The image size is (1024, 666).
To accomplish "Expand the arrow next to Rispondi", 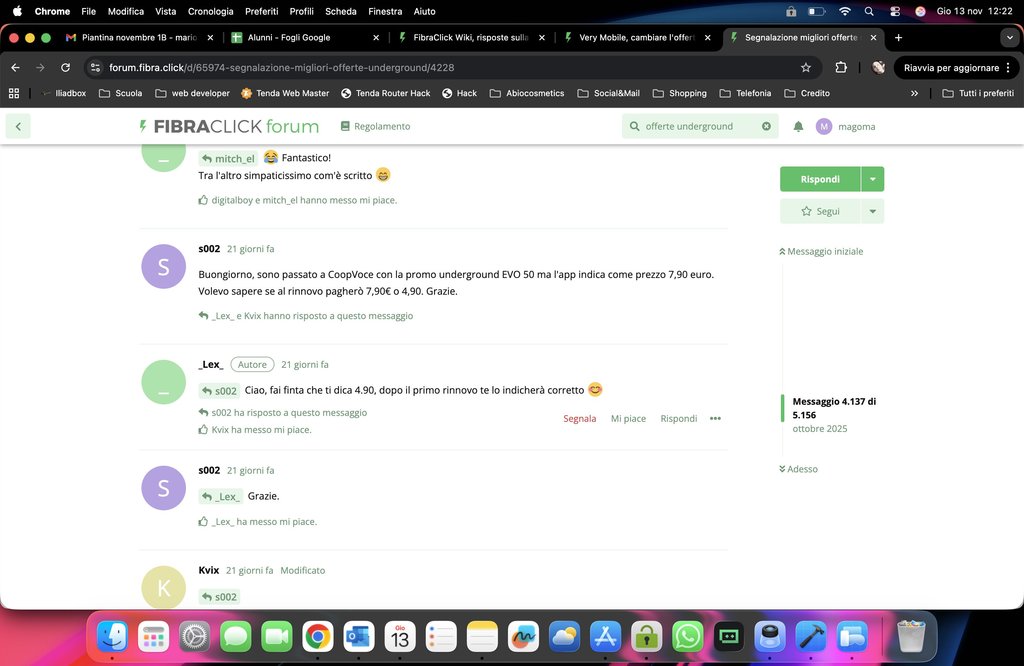I will click(872, 179).
